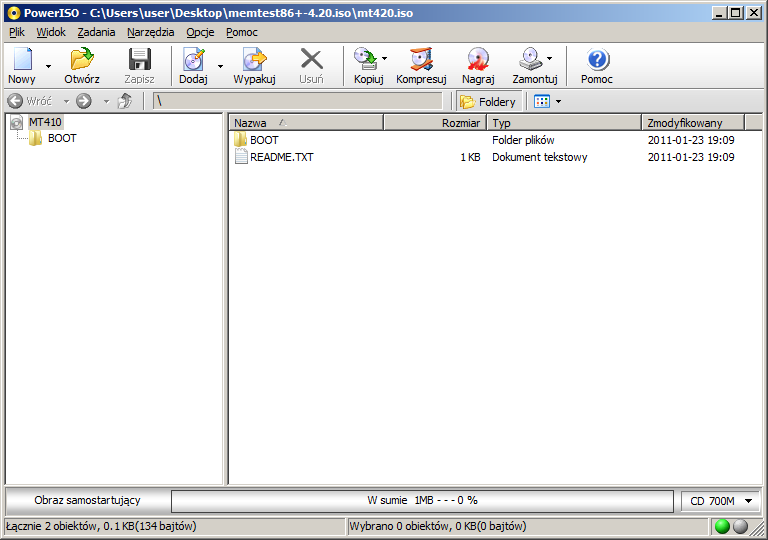Open the forward history dropdown arrow
768x540 pixels.
tap(106, 101)
